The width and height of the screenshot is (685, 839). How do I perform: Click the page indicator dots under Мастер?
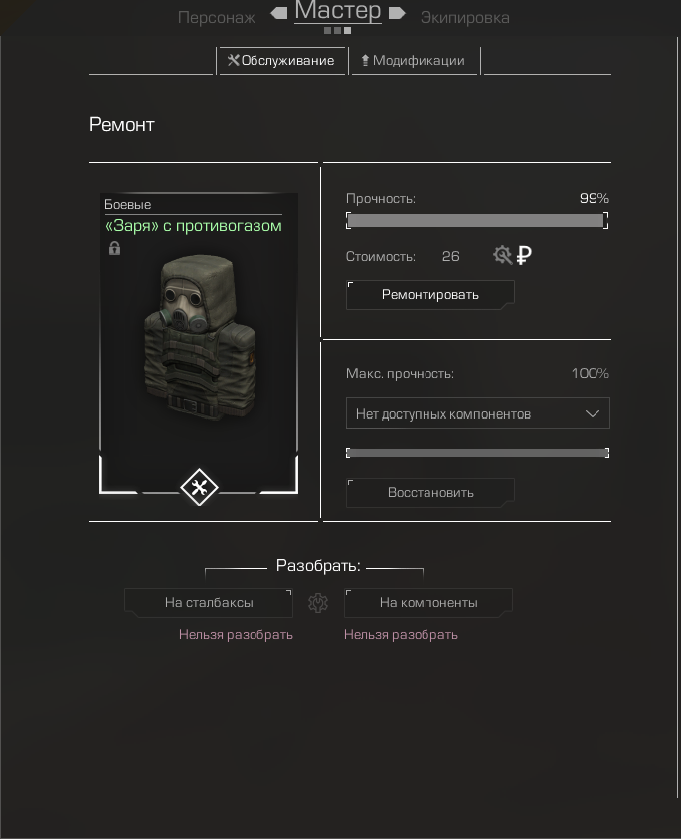pyautogui.click(x=338, y=30)
